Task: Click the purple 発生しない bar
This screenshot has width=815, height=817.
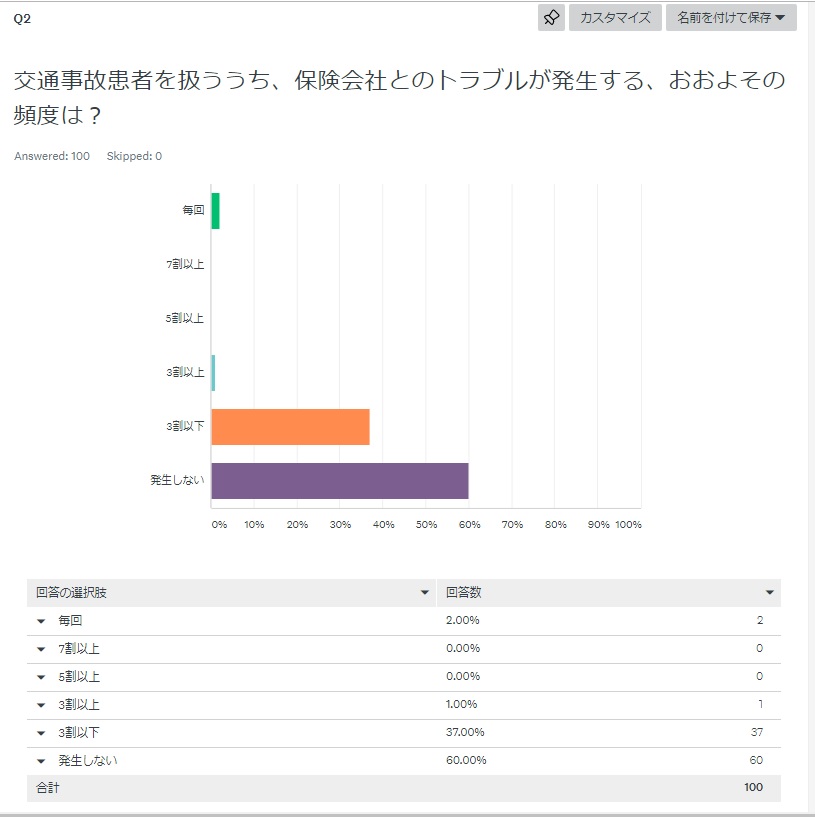Action: point(340,481)
